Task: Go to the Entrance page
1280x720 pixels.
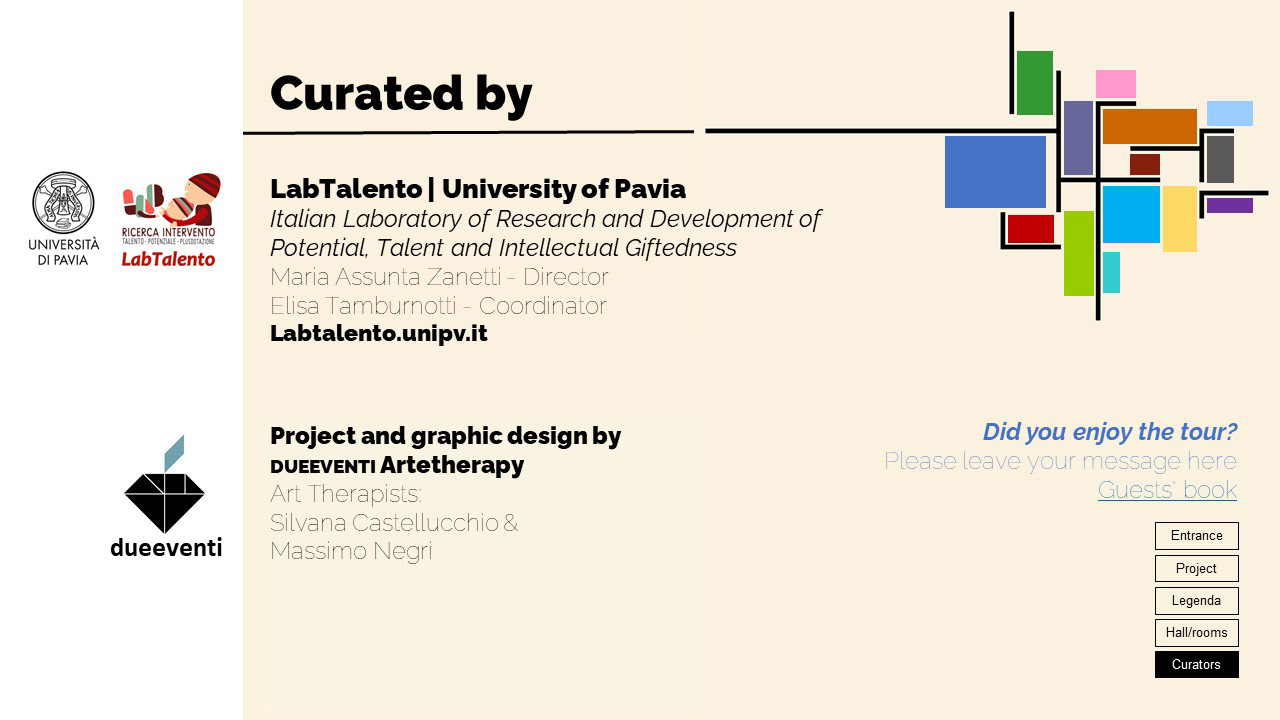Action: 1196,536
